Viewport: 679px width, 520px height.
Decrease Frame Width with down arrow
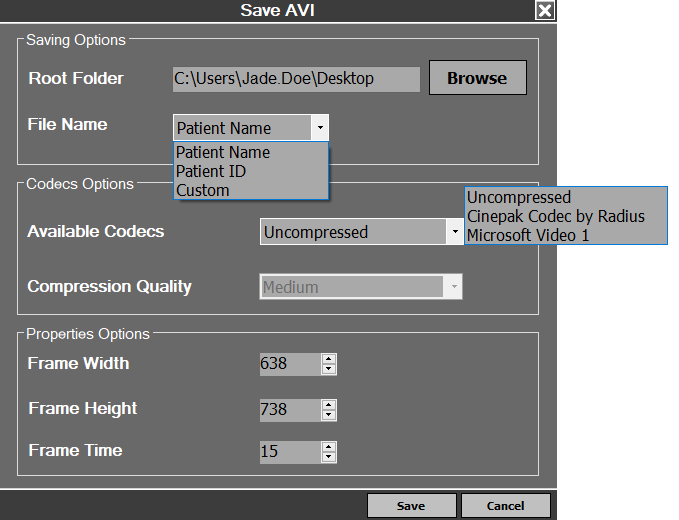click(328, 370)
